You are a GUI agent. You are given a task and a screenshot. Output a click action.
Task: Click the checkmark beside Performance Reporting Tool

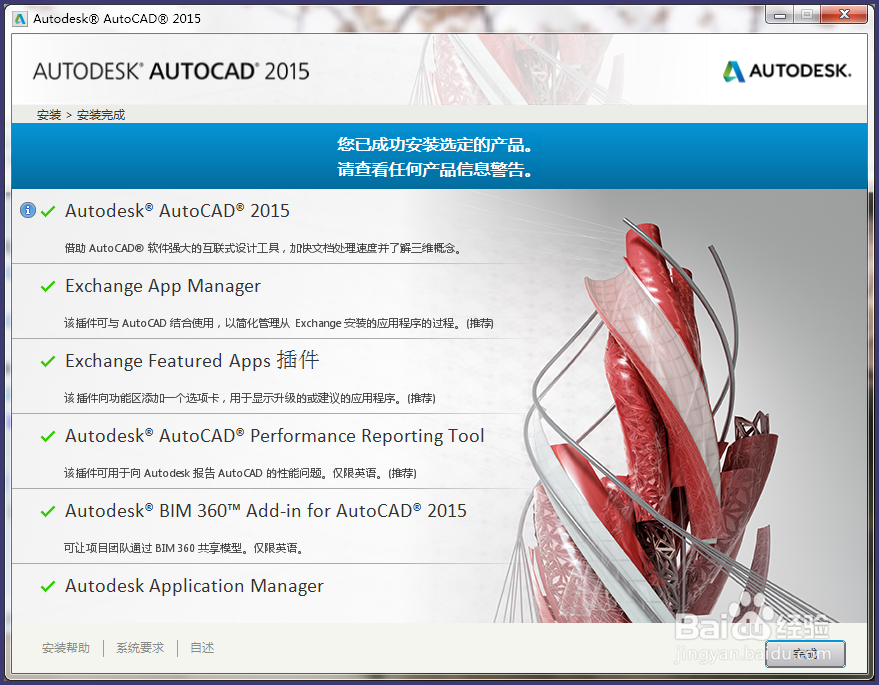47,436
